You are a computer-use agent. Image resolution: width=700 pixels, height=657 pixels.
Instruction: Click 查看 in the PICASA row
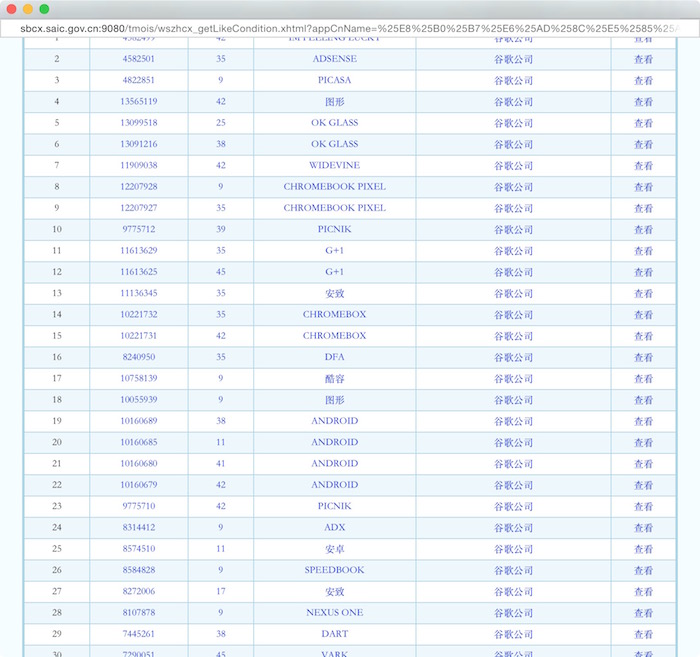pyautogui.click(x=643, y=81)
